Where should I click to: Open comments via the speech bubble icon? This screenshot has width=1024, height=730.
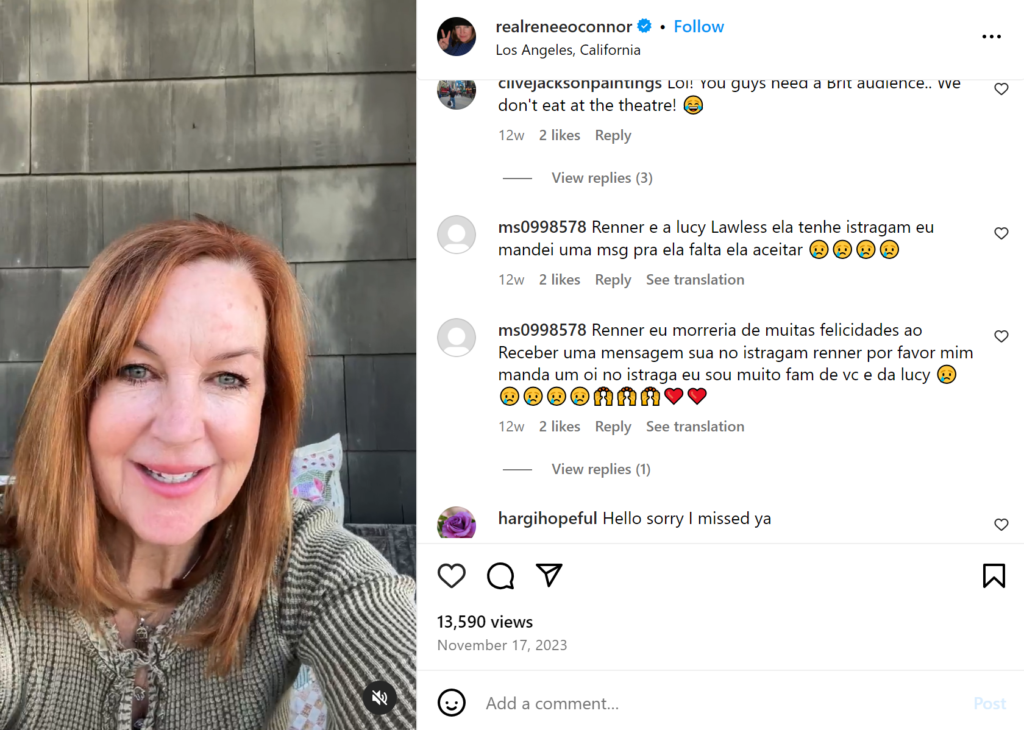click(x=500, y=575)
